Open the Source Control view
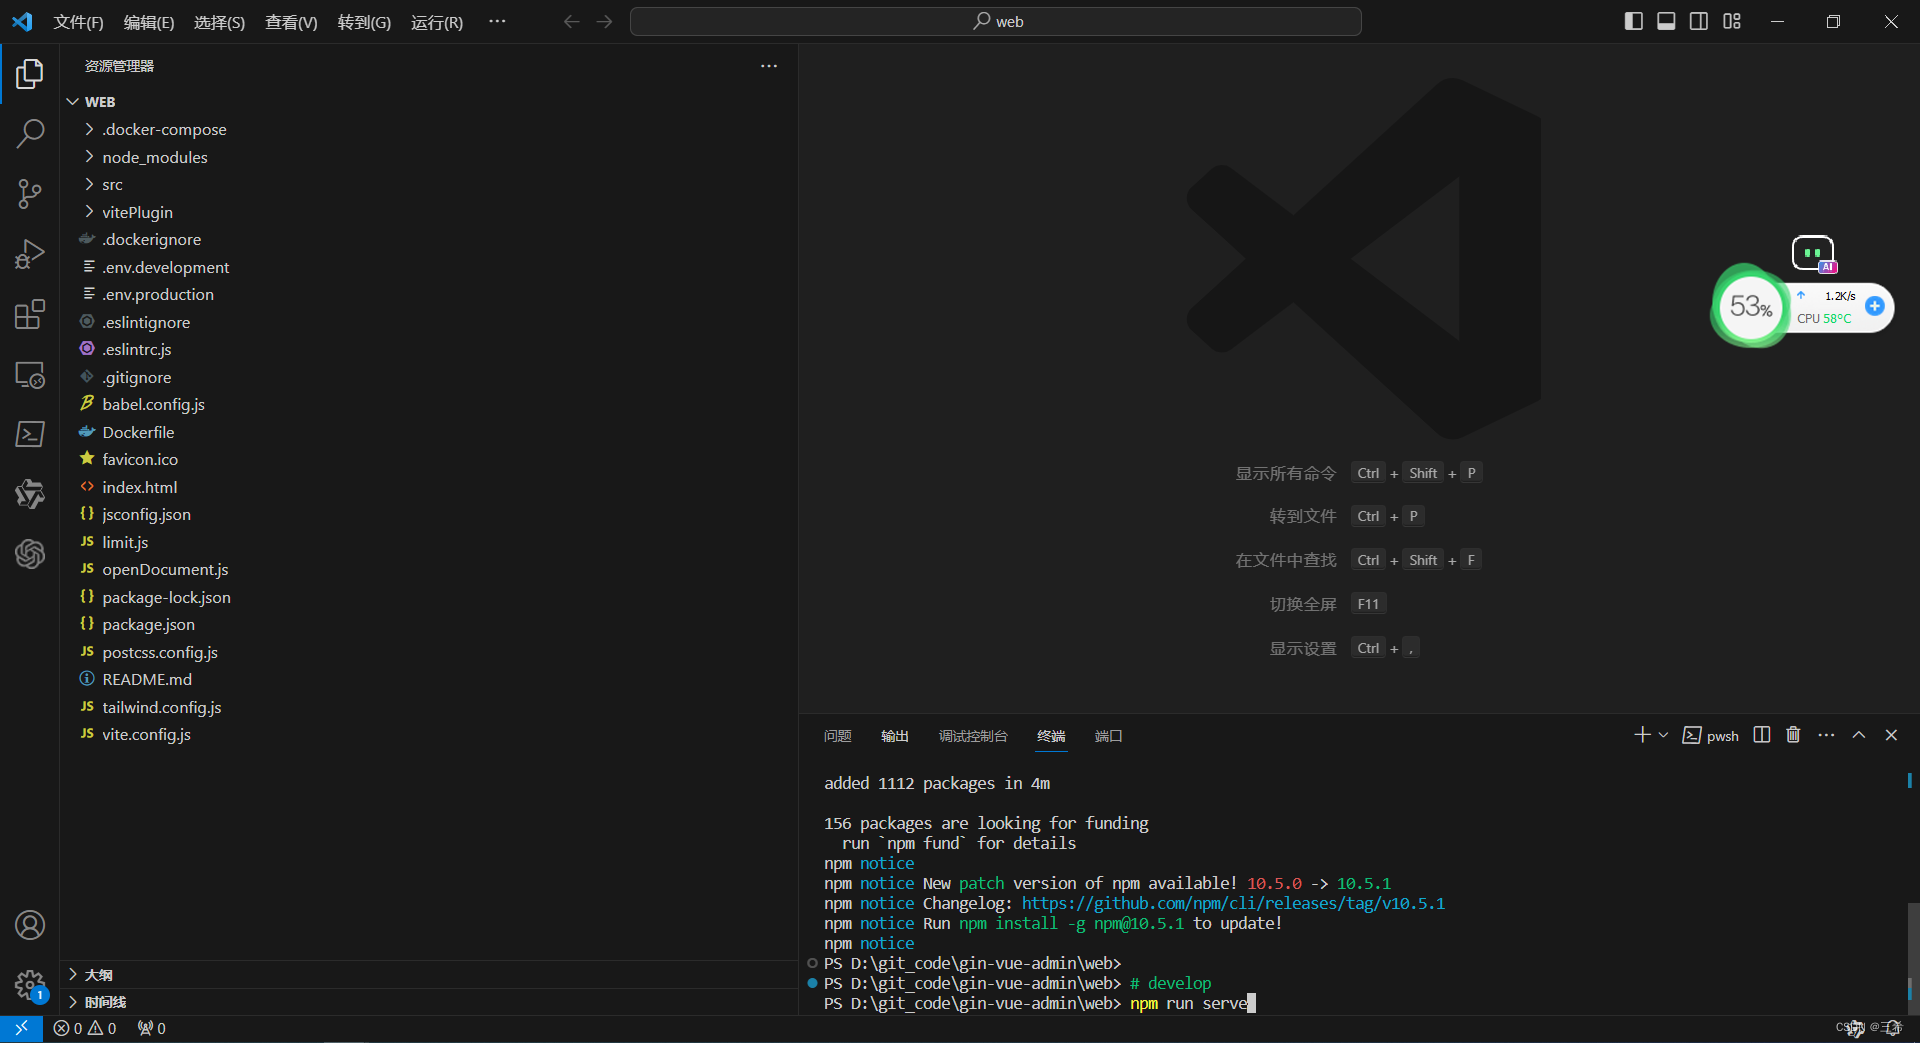 point(30,194)
